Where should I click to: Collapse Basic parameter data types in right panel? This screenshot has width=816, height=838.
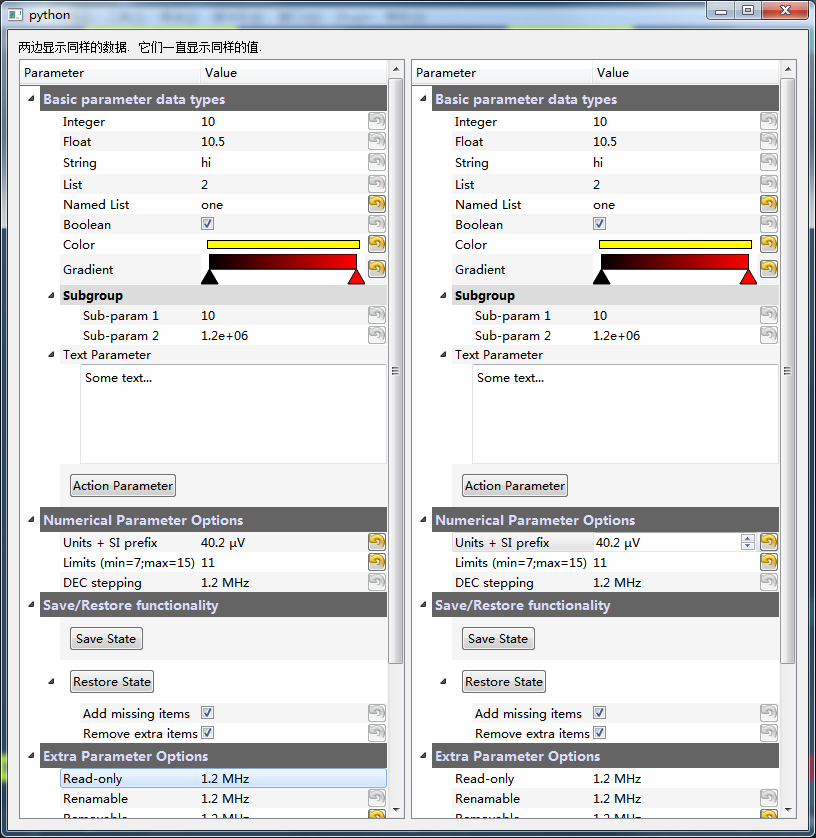pyautogui.click(x=423, y=99)
